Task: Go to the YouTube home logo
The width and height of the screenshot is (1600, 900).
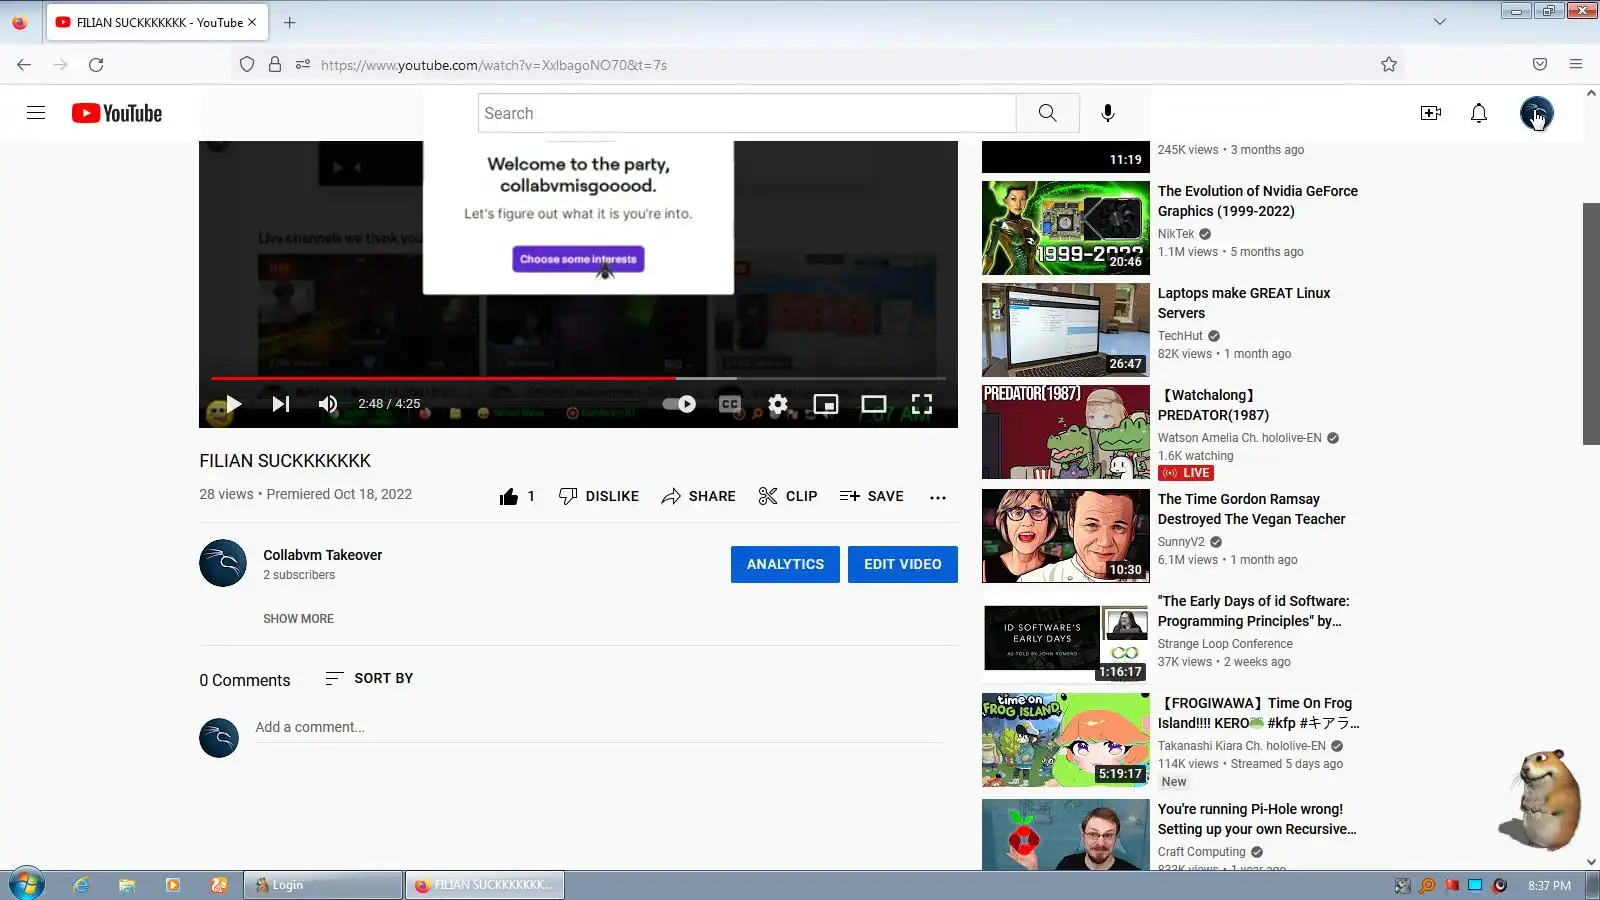Action: point(117,113)
